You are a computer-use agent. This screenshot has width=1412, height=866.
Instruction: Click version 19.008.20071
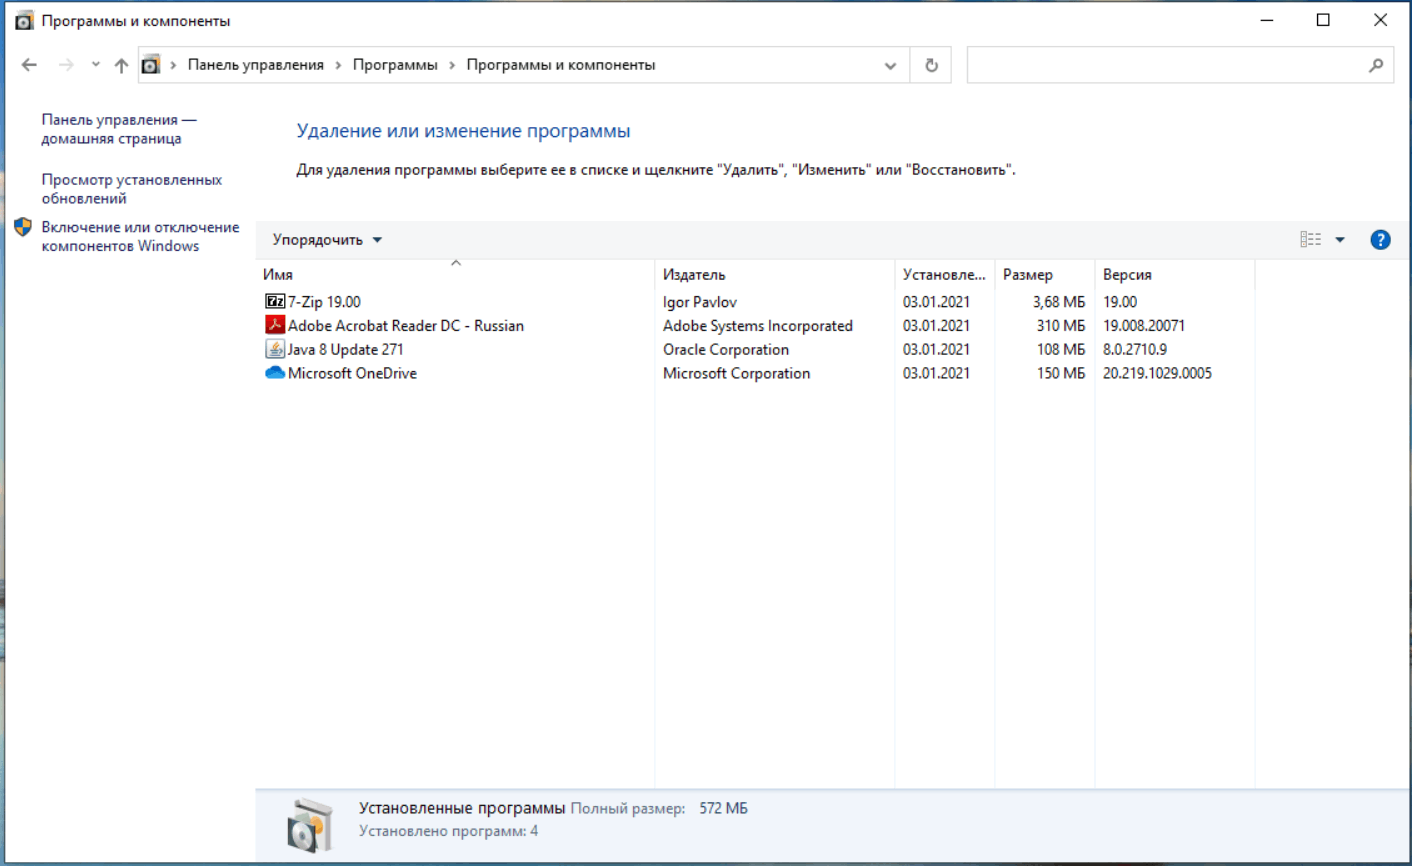tap(1144, 325)
